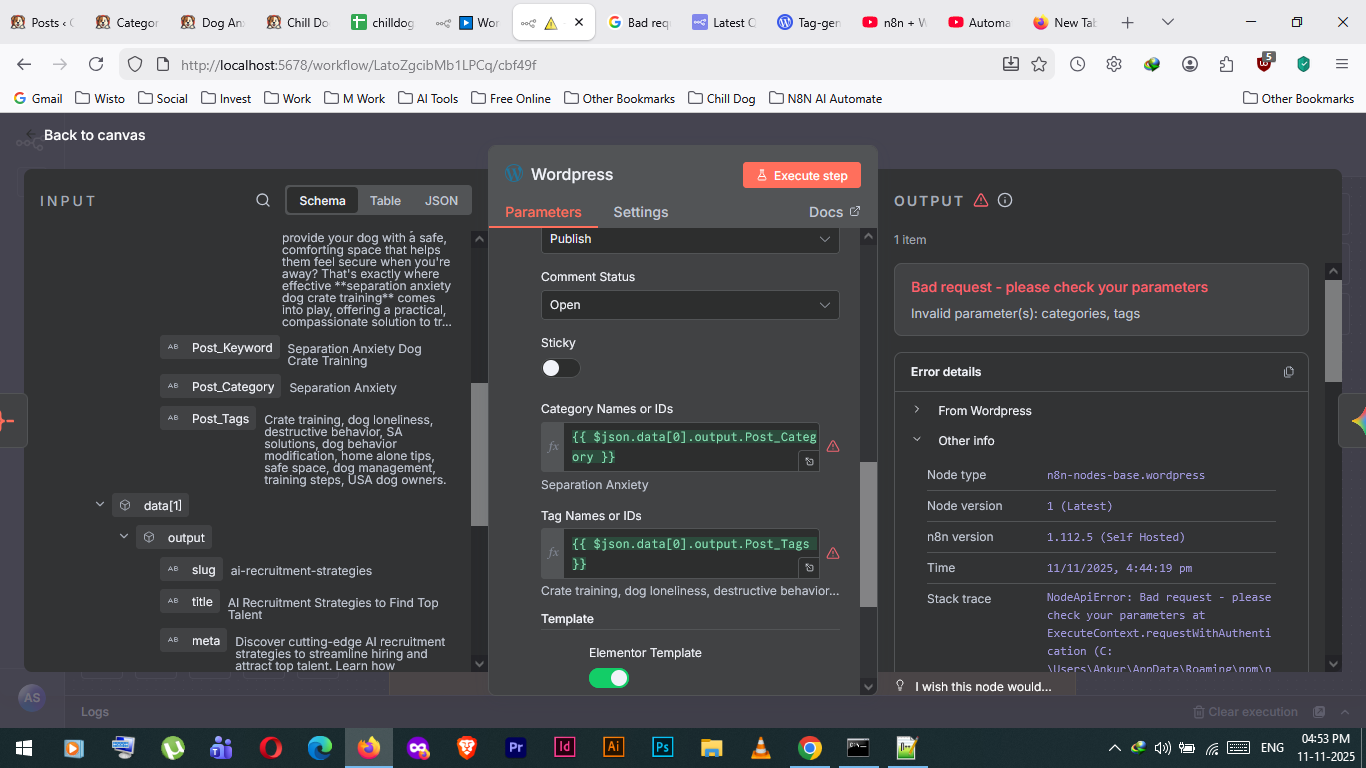The image size is (1366, 768).
Task: Click the Category Names warning triangle icon
Action: pos(833,446)
